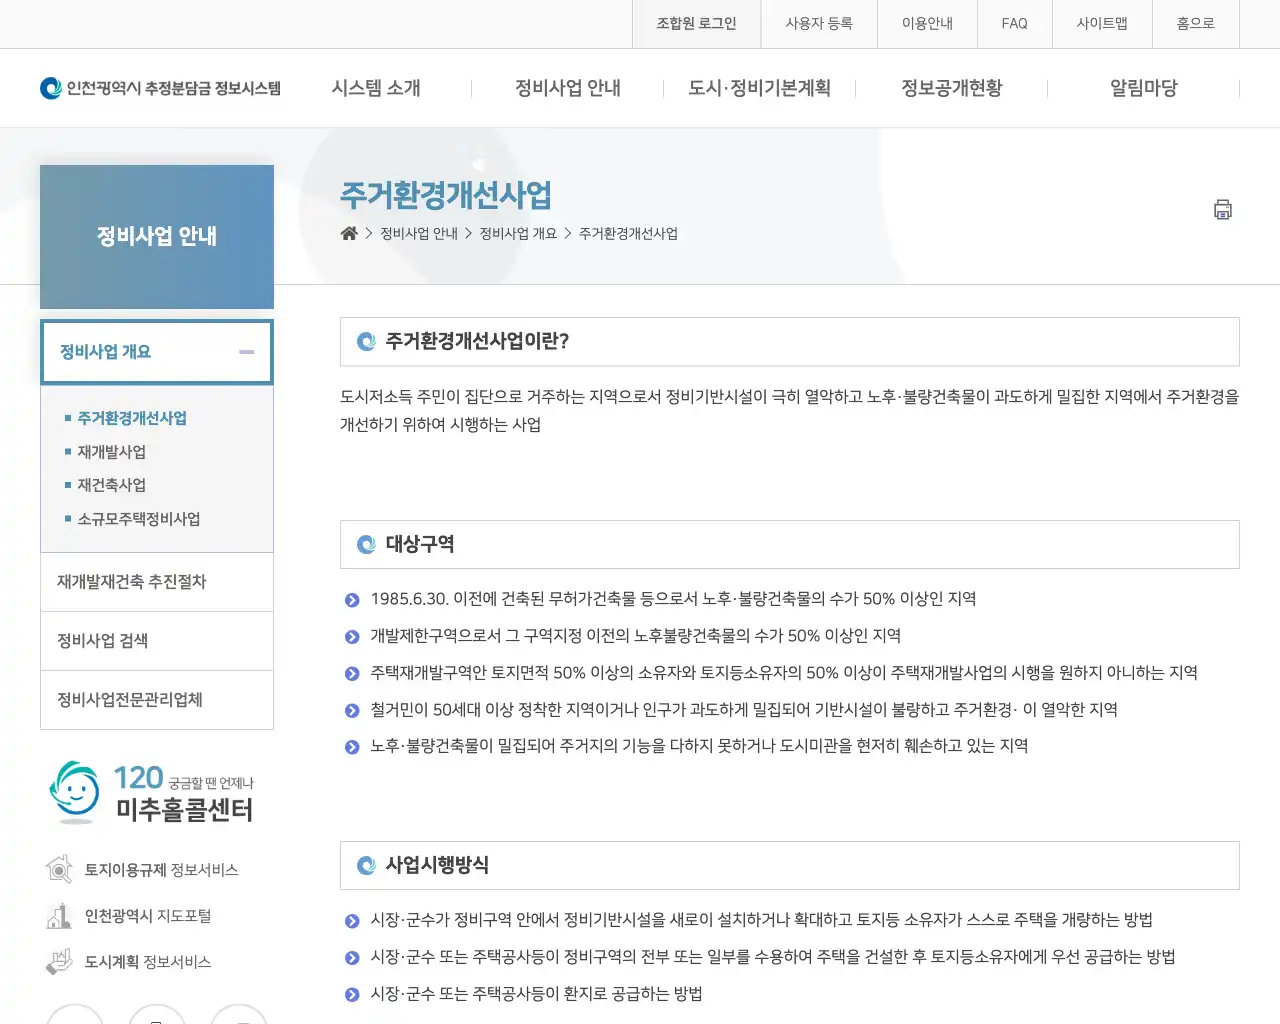Image resolution: width=1280 pixels, height=1024 pixels.
Task: Open 정비사업전문관리업체 sidebar menu
Action: 157,700
